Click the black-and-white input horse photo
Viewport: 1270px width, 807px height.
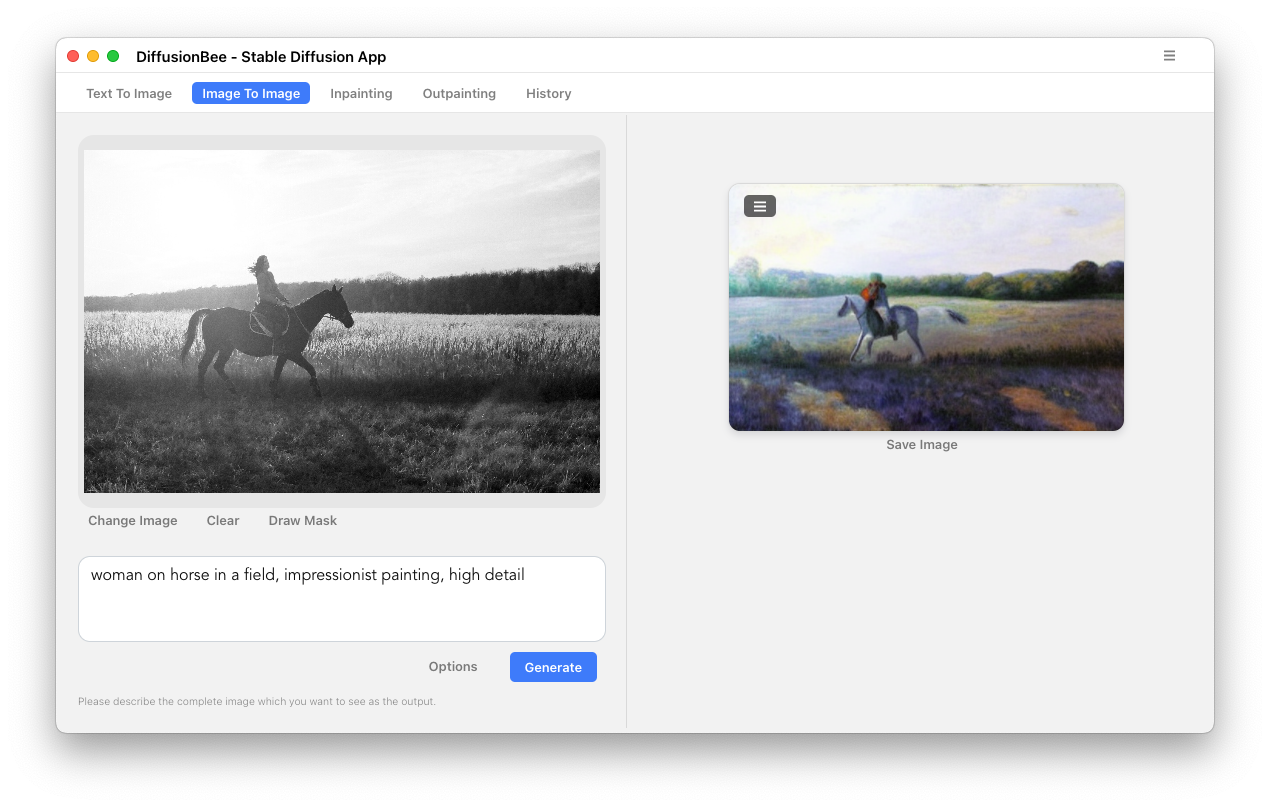[x=342, y=321]
